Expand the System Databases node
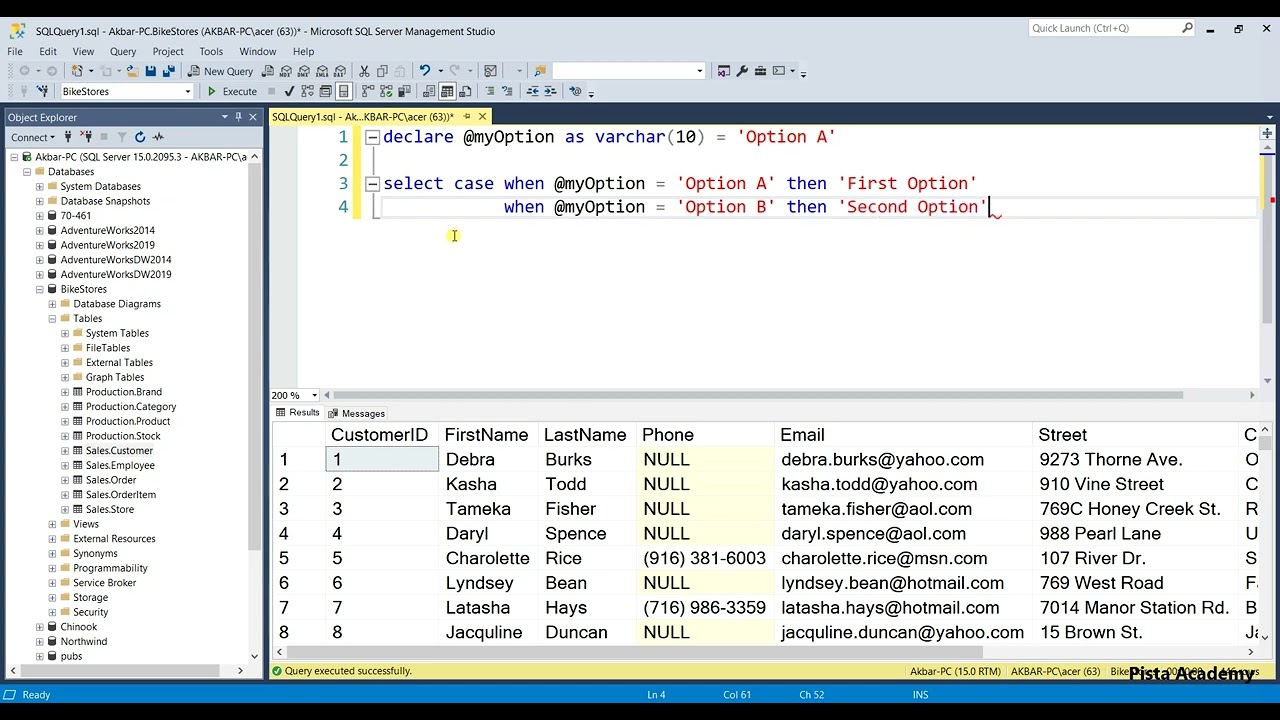 [x=40, y=186]
